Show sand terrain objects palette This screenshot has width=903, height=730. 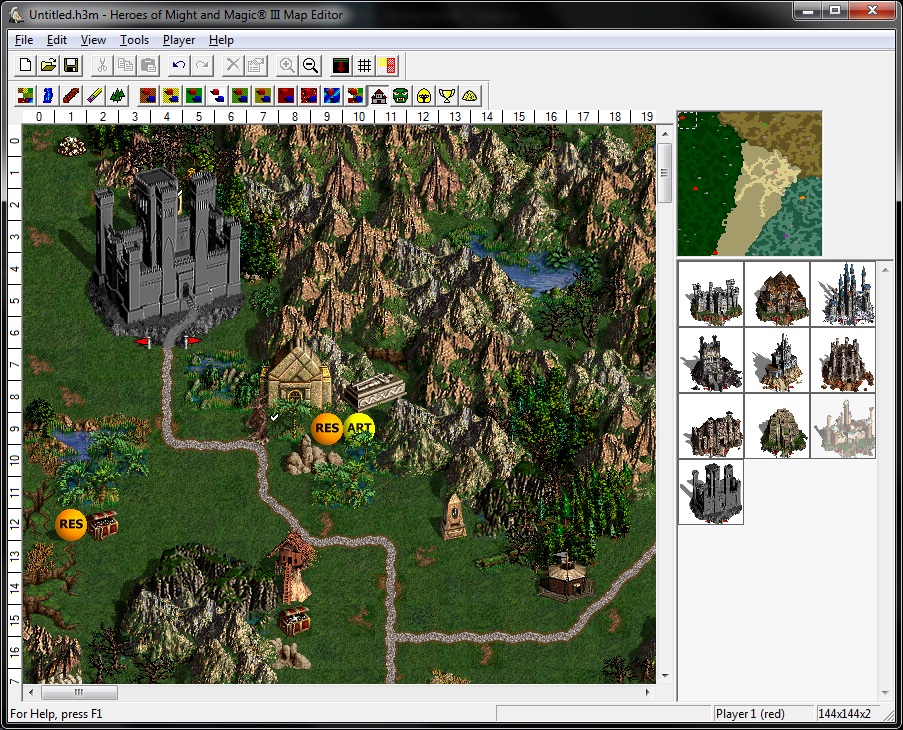click(x=171, y=96)
